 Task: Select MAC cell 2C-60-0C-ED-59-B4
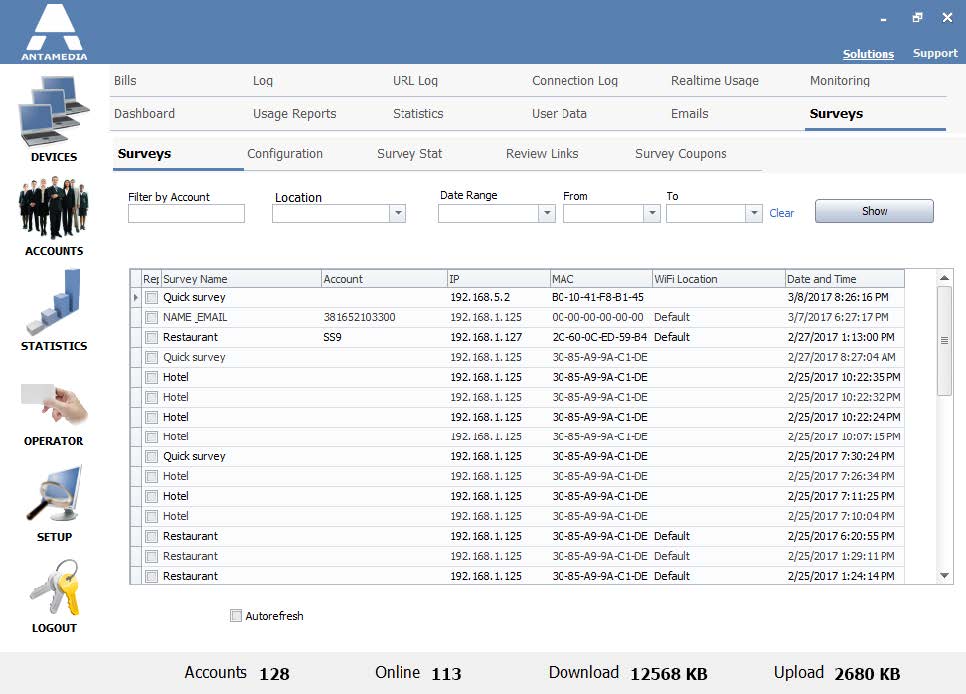(599, 338)
